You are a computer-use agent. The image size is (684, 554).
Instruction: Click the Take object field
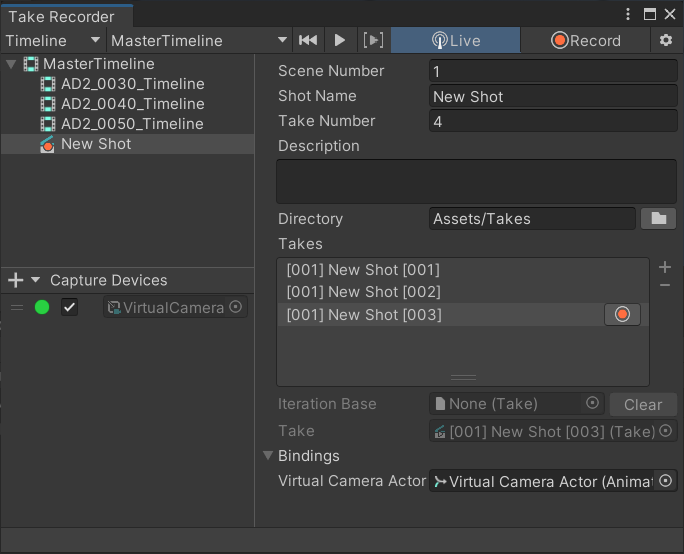[553, 431]
